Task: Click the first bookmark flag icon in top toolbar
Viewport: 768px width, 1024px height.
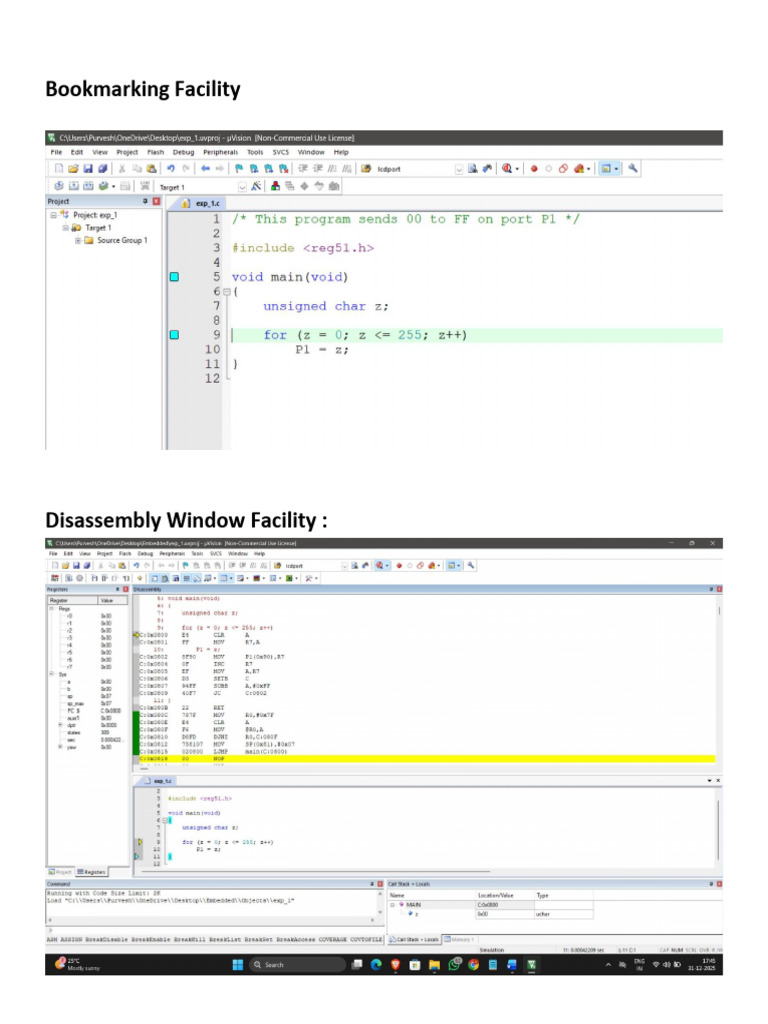Action: [239, 168]
